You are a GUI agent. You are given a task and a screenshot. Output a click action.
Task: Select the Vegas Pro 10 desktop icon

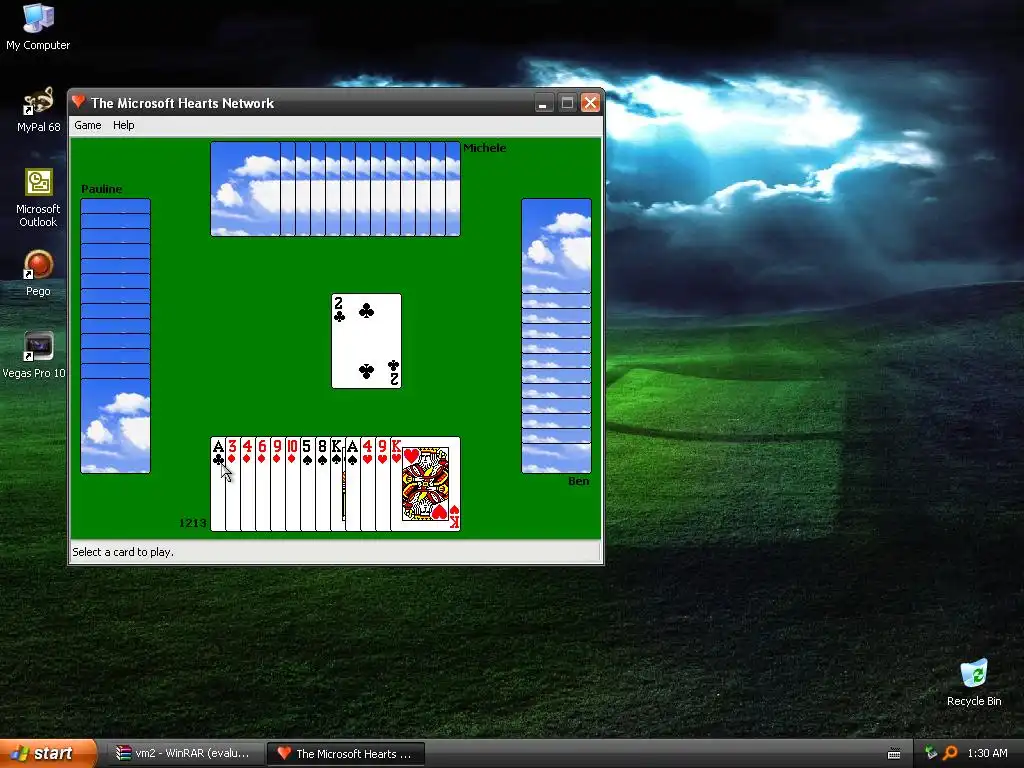click(34, 356)
